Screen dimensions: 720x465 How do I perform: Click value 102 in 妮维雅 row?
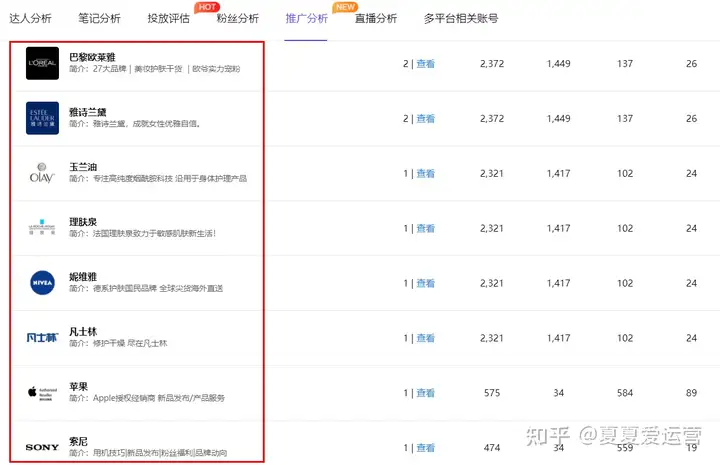click(625, 283)
